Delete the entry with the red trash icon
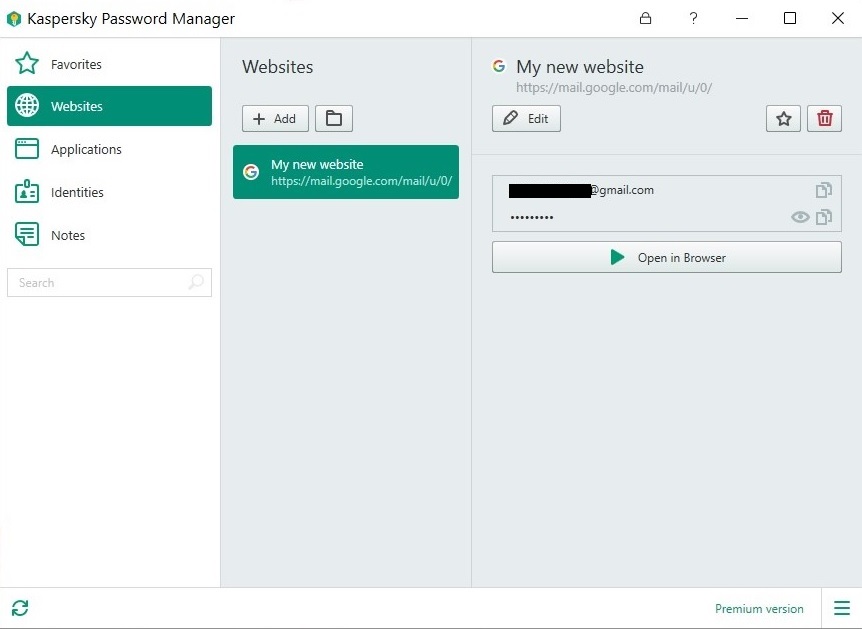This screenshot has height=629, width=862. pyautogui.click(x=824, y=119)
